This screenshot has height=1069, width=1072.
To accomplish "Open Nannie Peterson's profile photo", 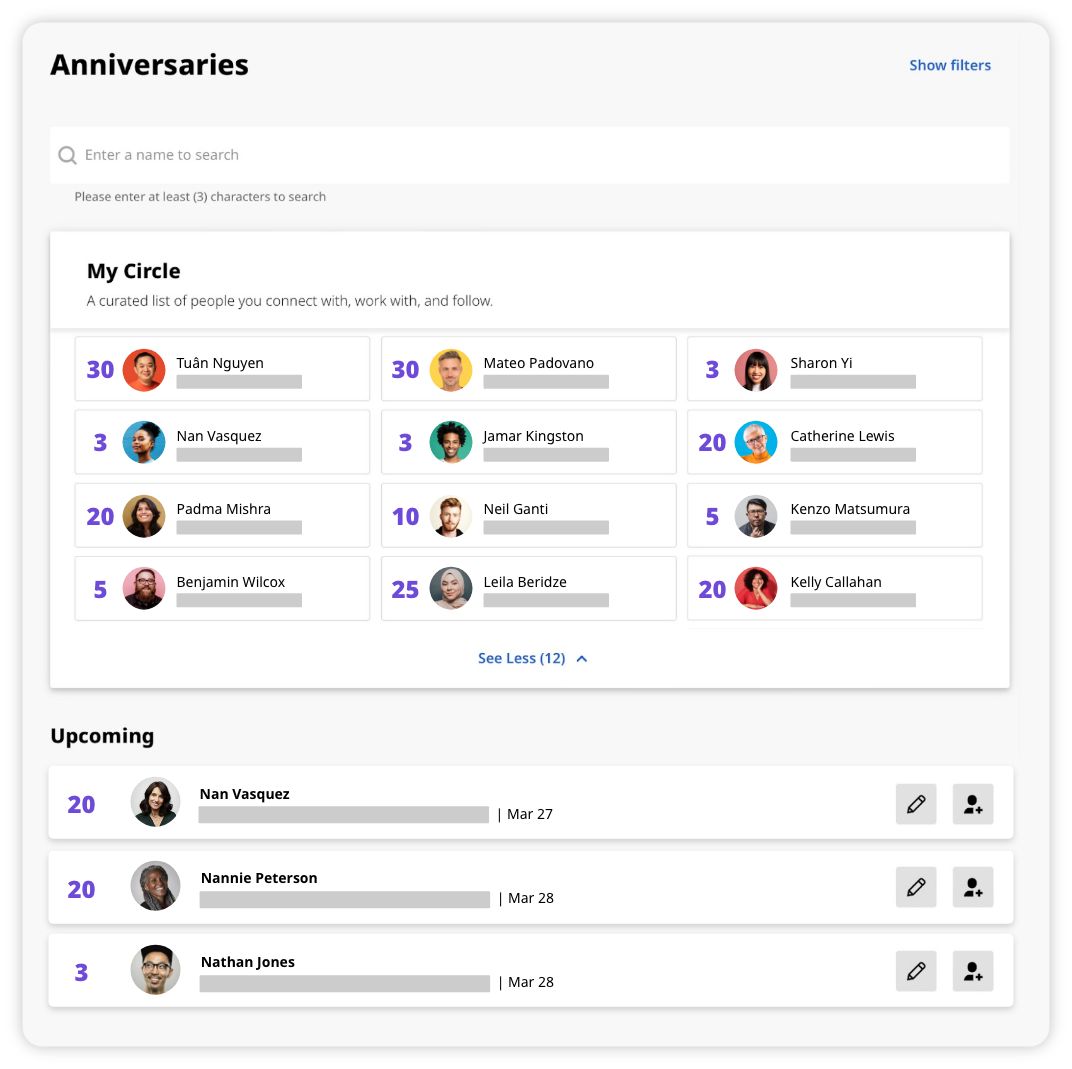I will point(155,886).
